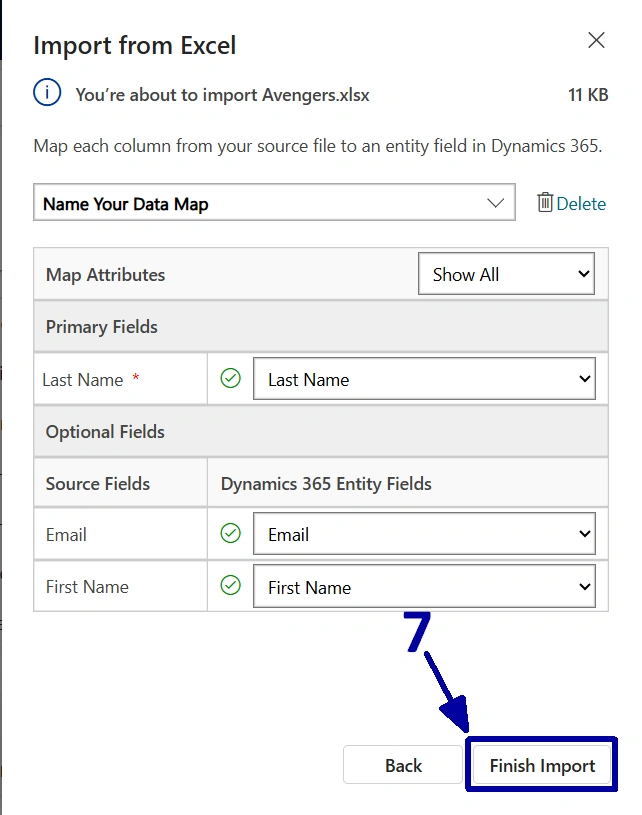Click the green checkmark beside First Name mapping
Viewport: 642px width, 815px height.
231,586
